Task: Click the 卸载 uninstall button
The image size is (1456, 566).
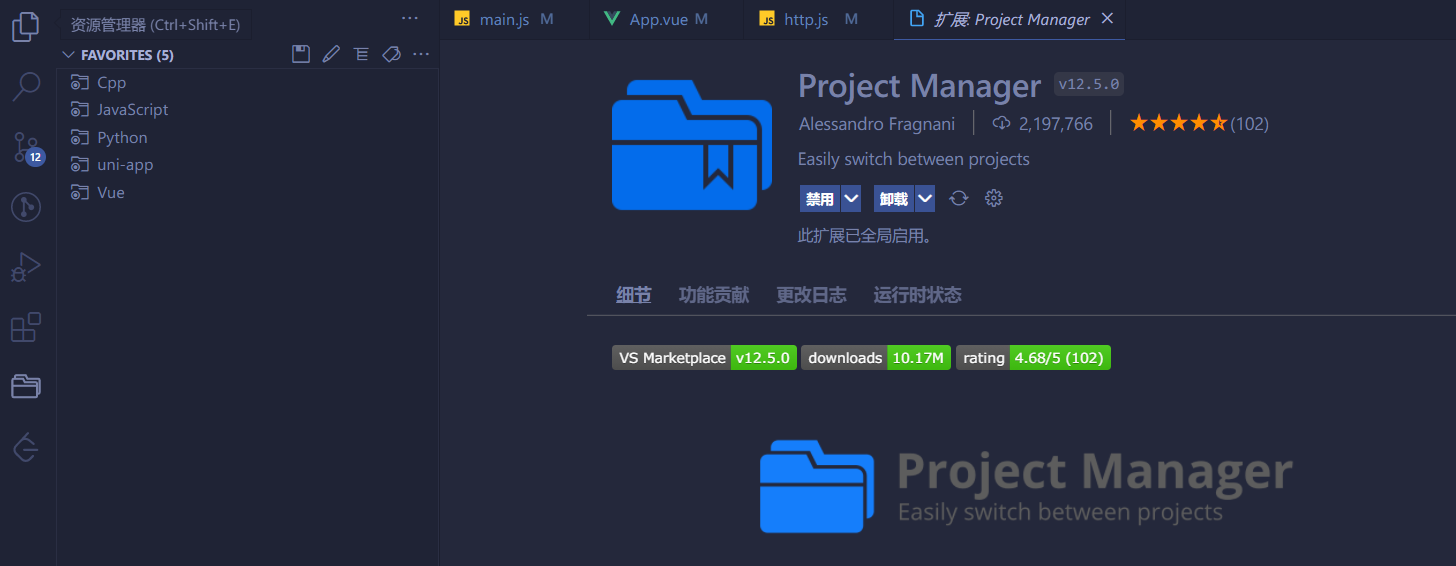Action: click(894, 199)
